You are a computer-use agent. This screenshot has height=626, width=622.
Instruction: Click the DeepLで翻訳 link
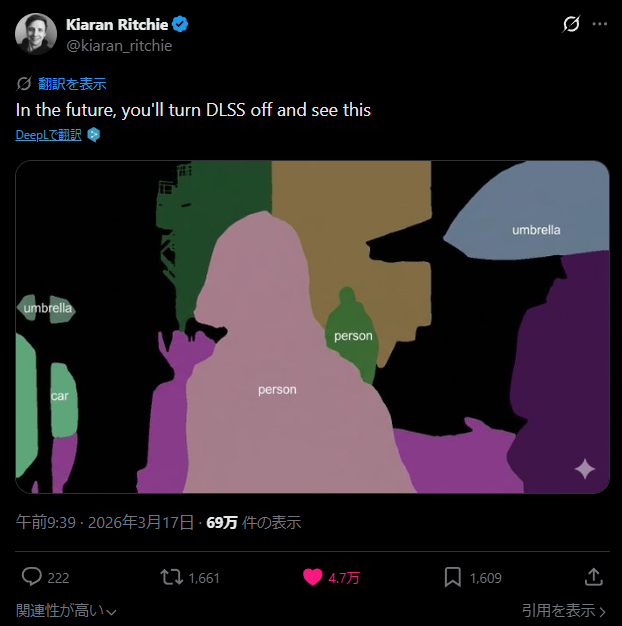pyautogui.click(x=48, y=134)
